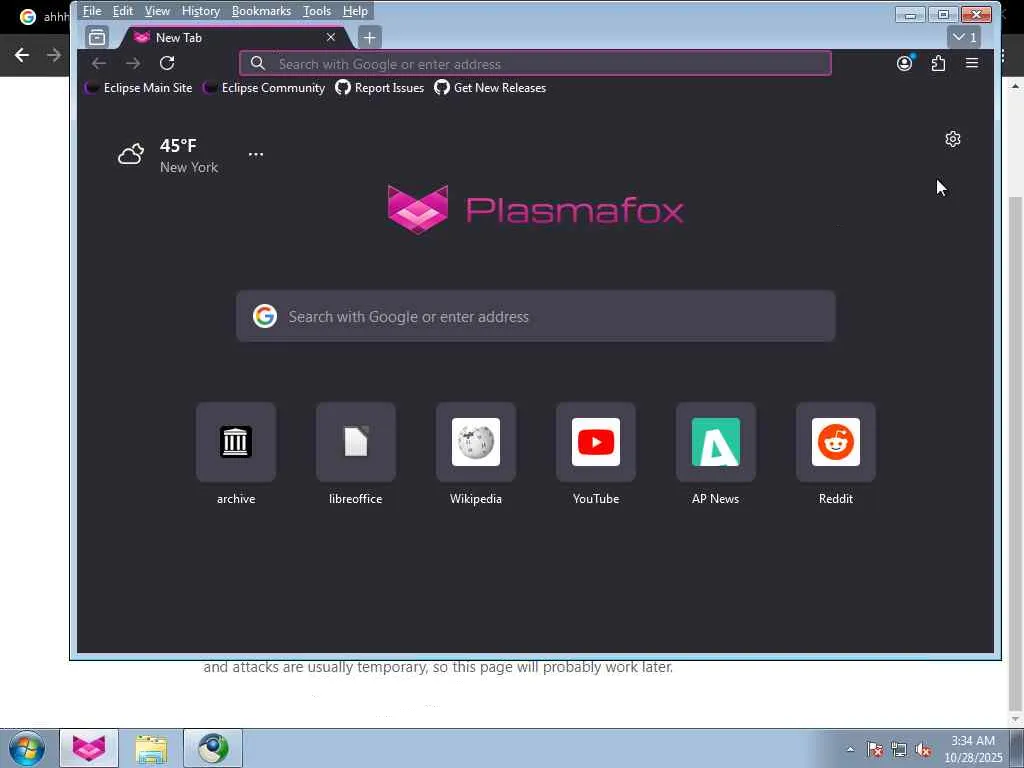Click the globe browser taskbar icon
Screen dimensions: 1024x768
(213, 748)
